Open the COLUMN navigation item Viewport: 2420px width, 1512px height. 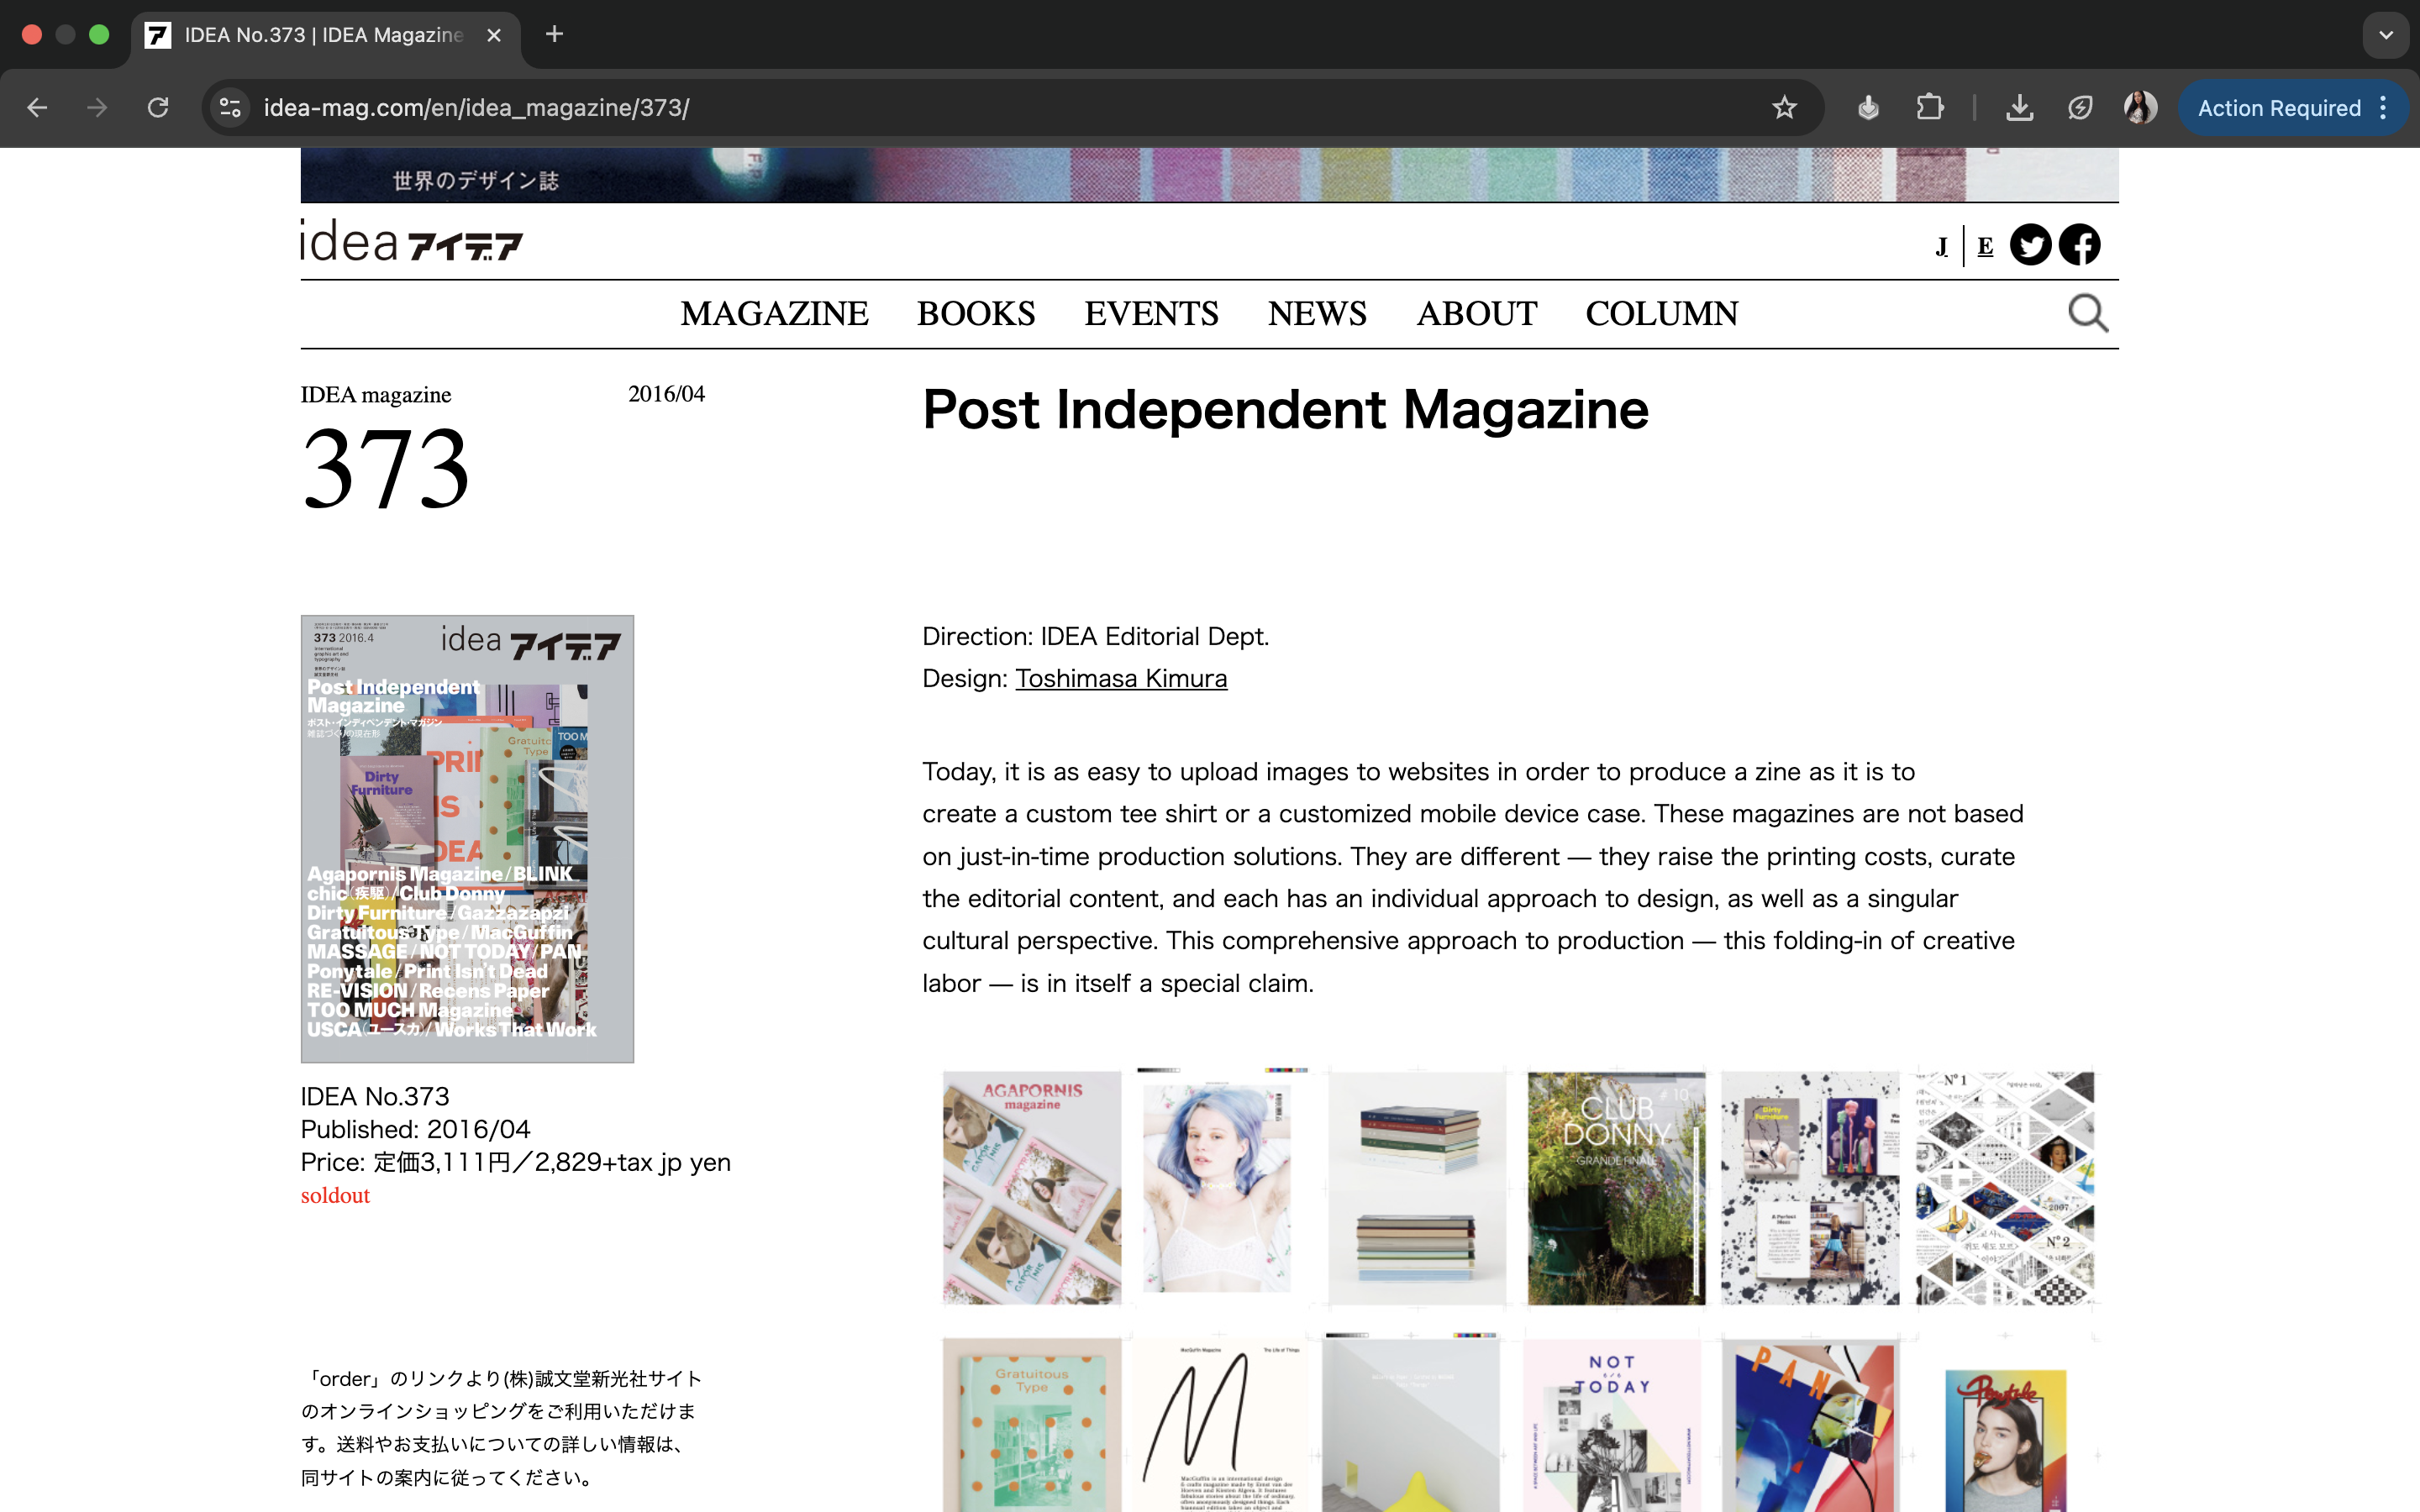[1661, 314]
